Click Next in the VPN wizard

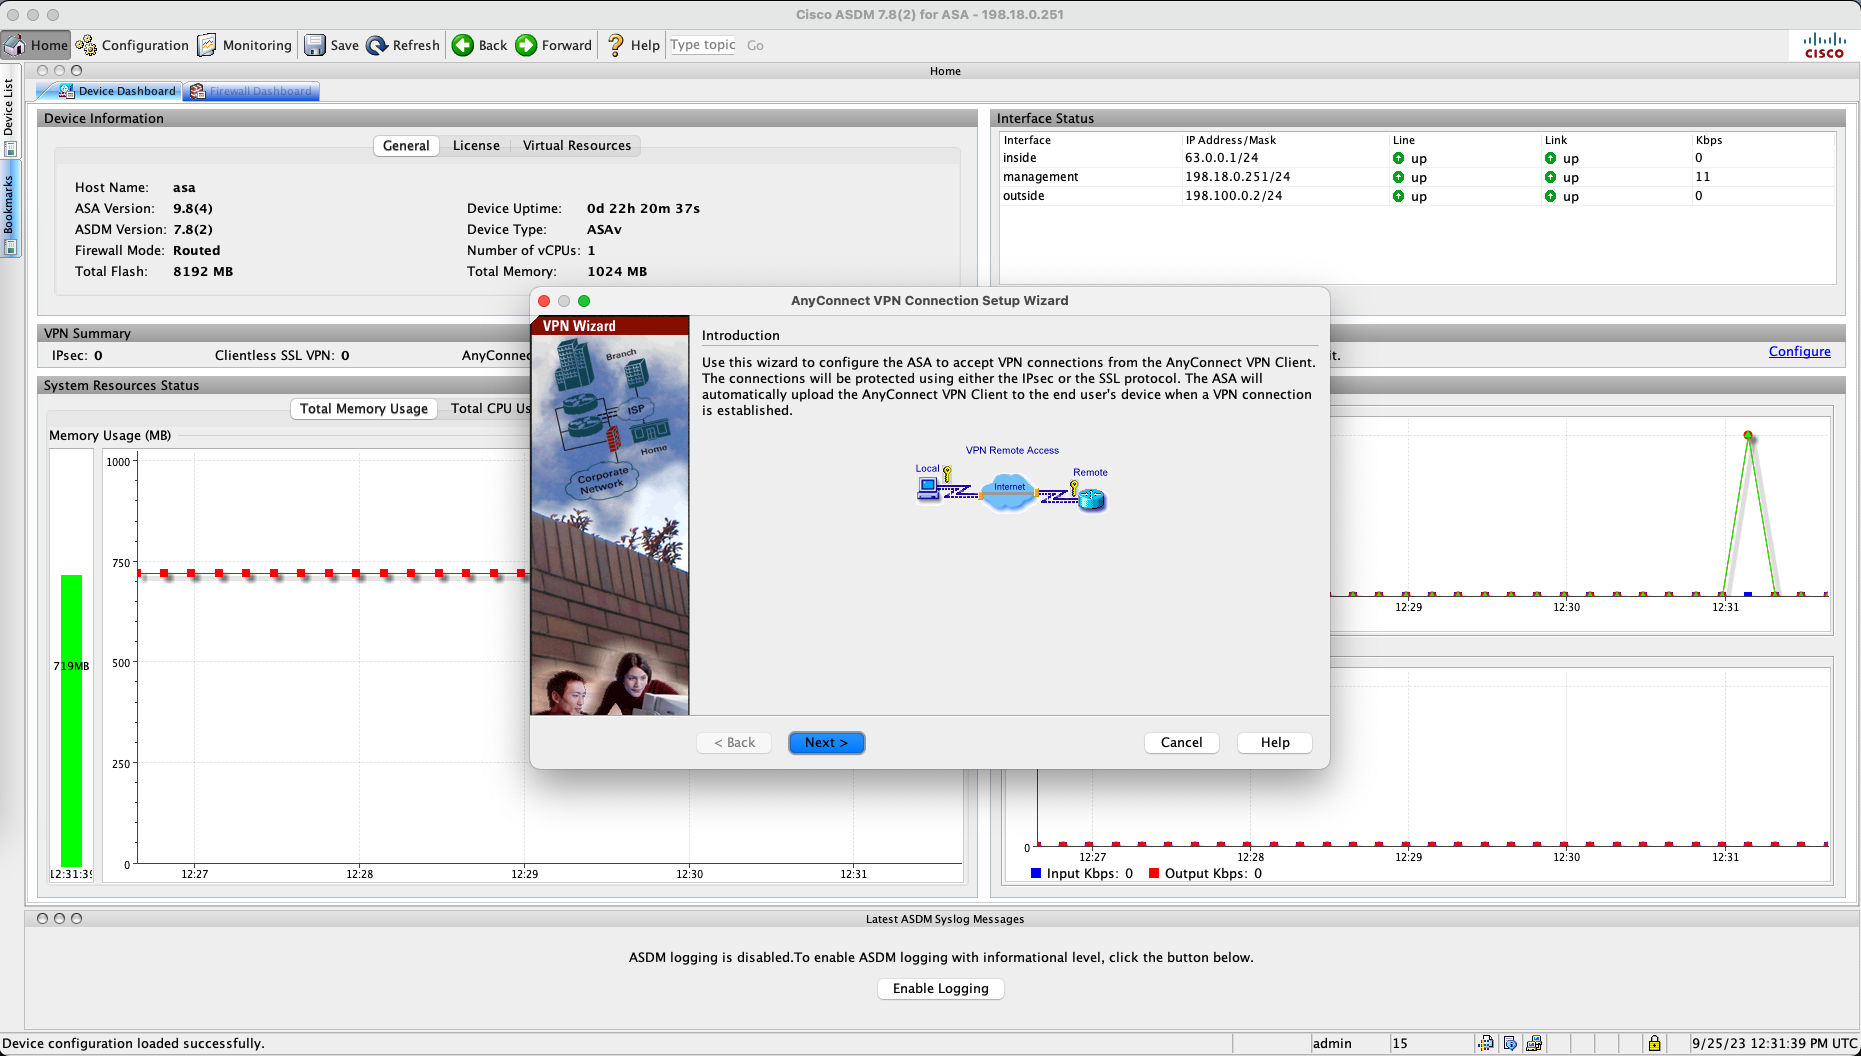click(x=826, y=743)
